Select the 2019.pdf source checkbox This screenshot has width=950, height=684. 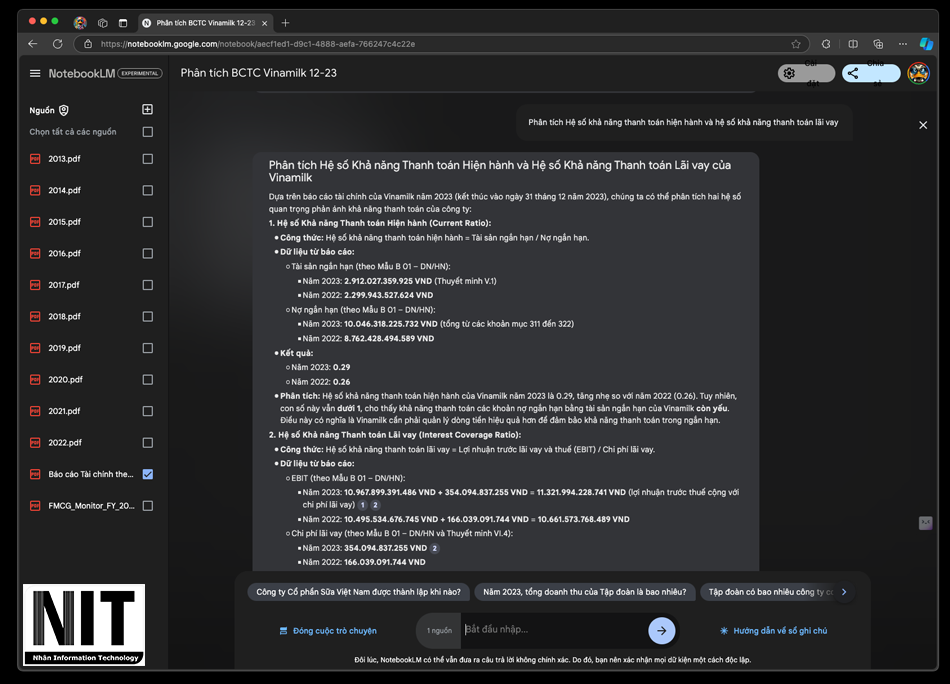(x=147, y=348)
